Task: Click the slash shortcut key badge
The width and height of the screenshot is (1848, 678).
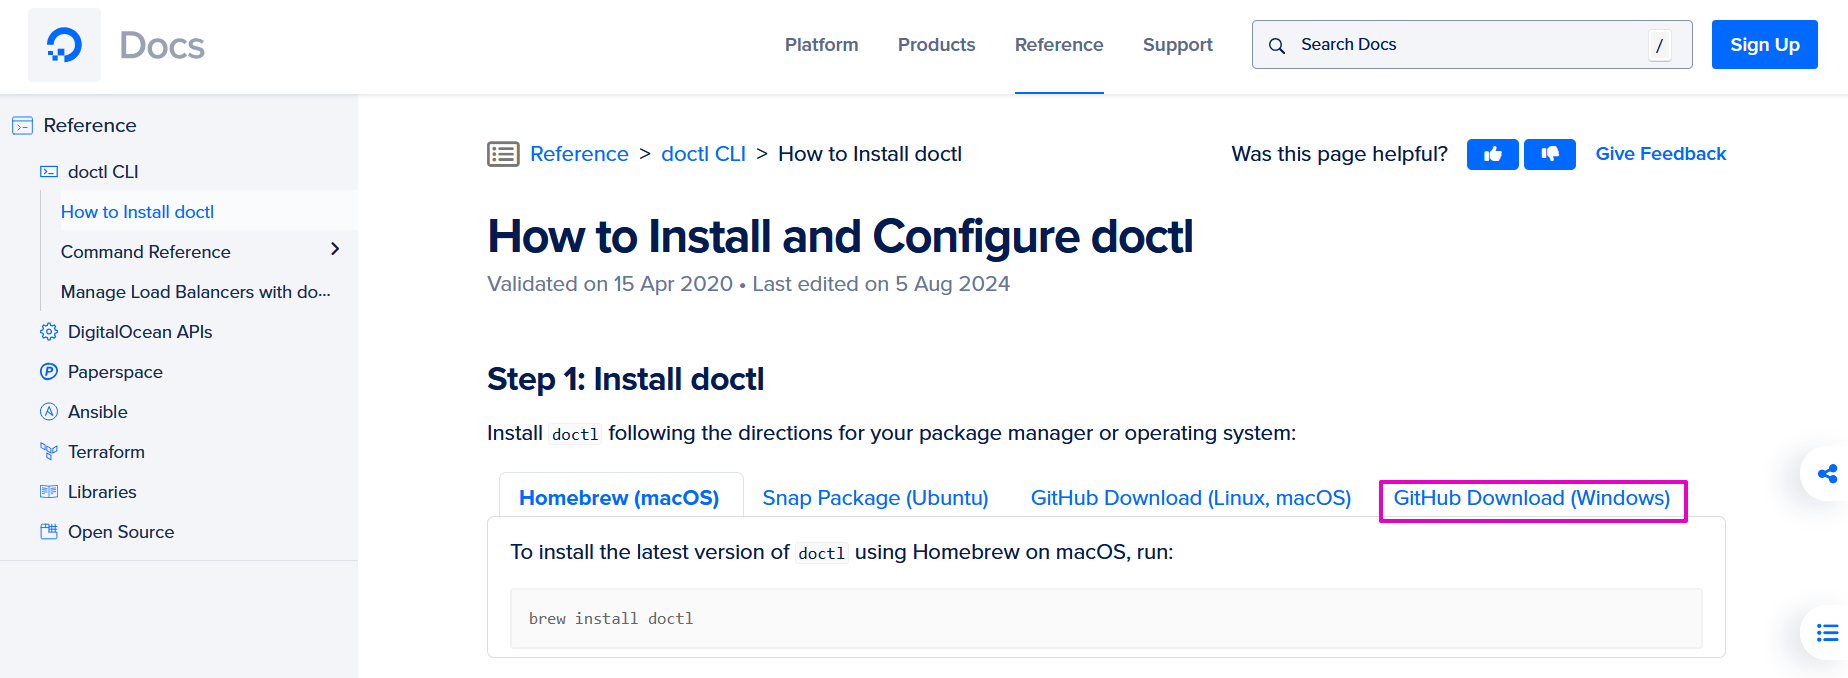Action: (1659, 45)
